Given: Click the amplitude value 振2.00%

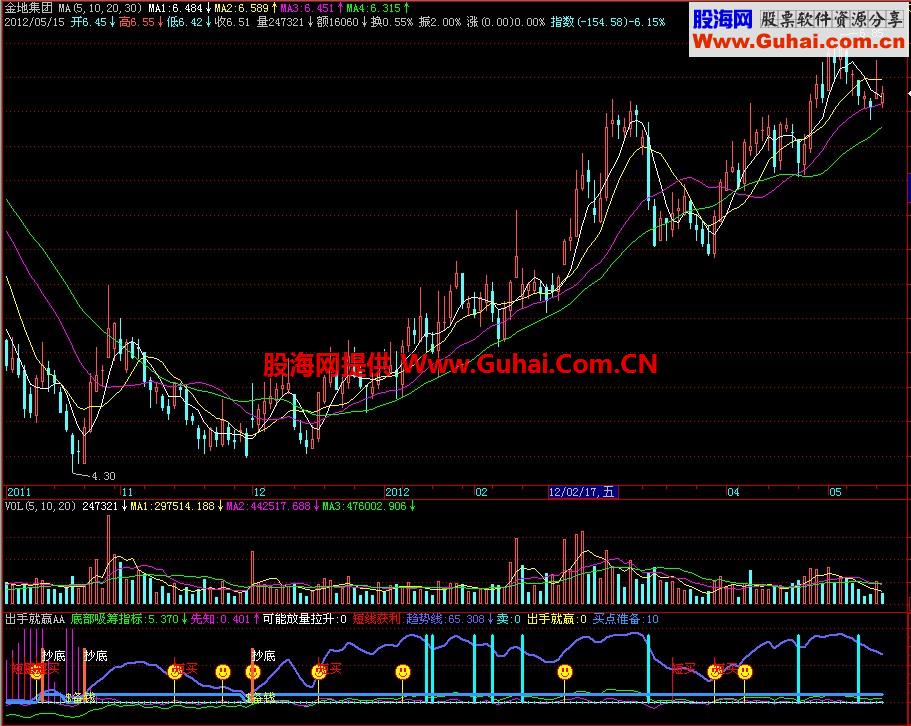Looking at the screenshot, I should point(440,22).
